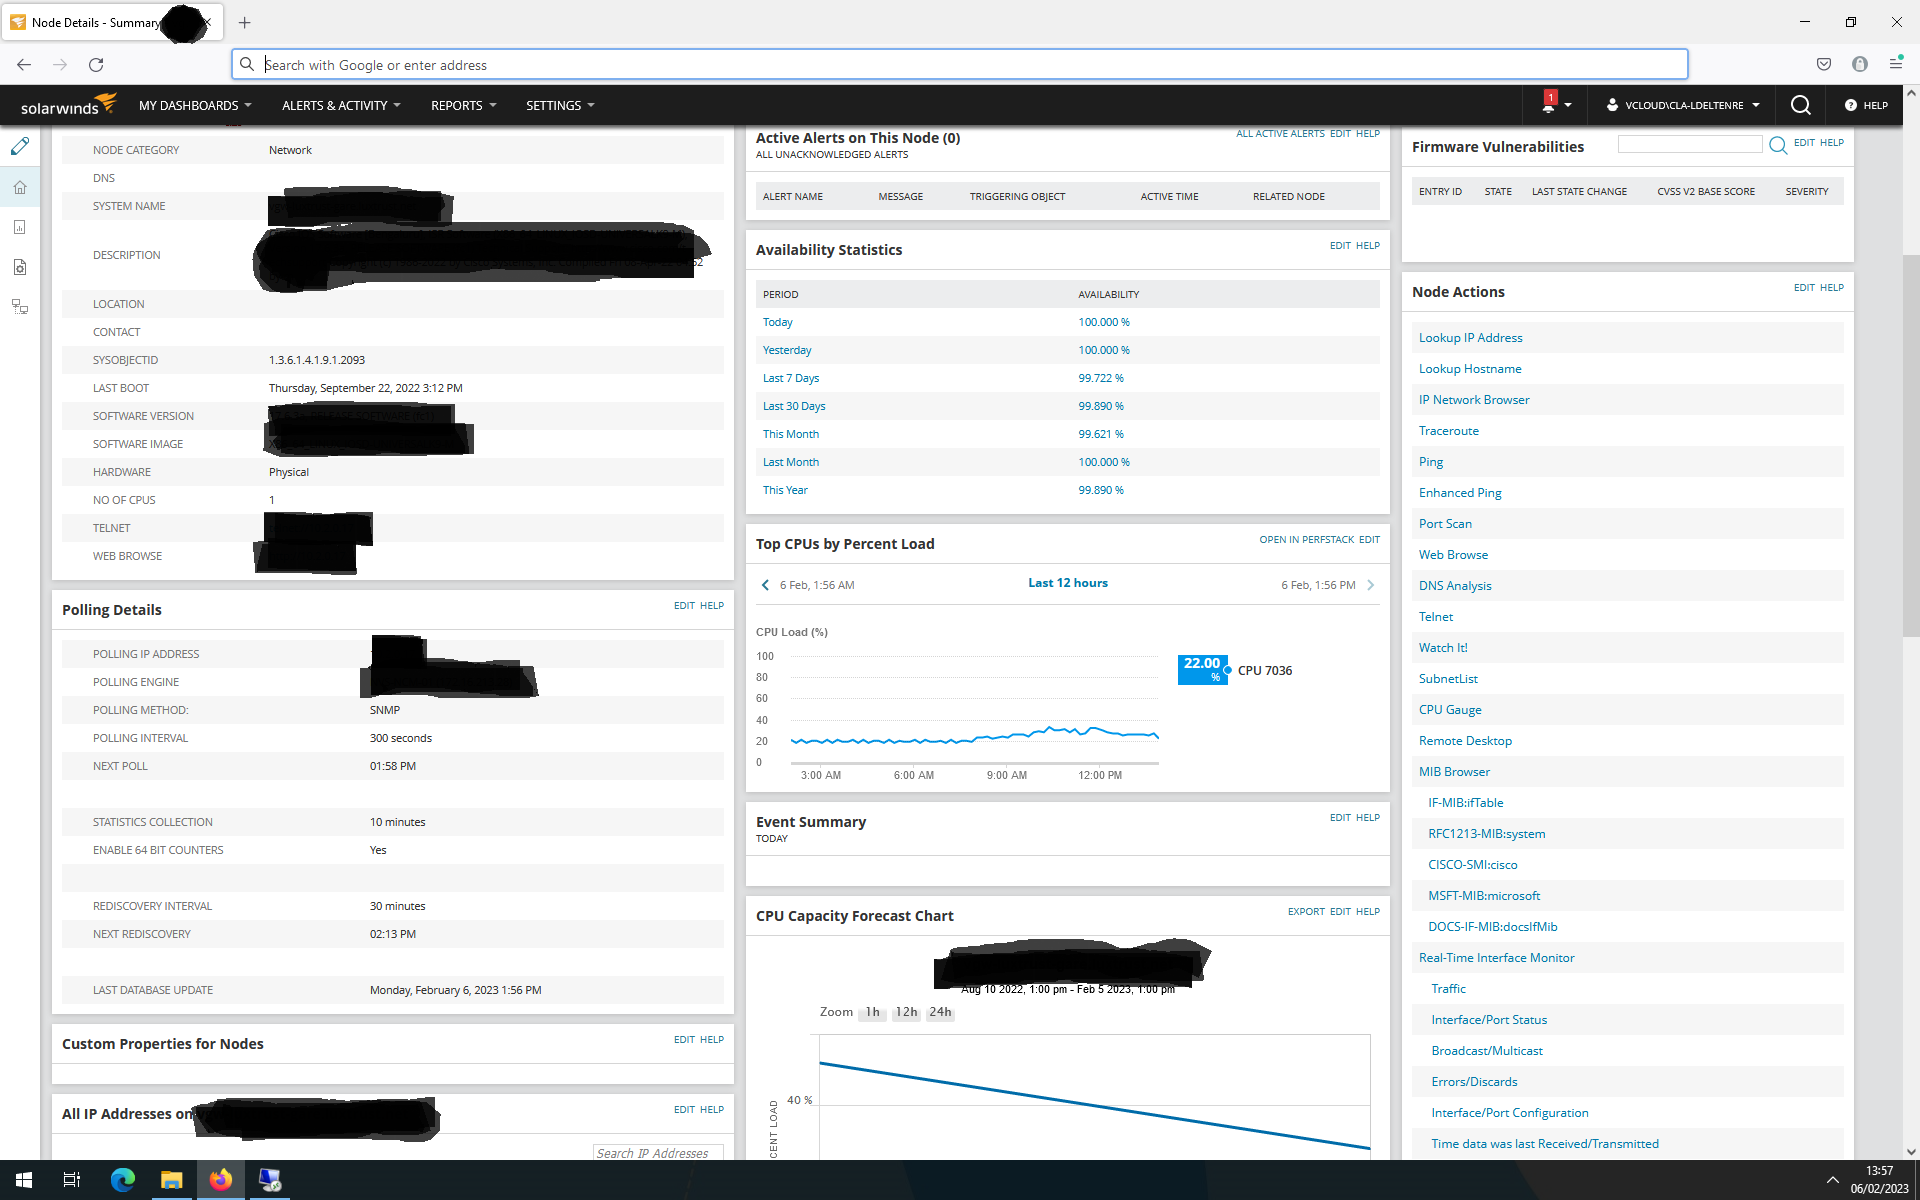Open the user account dropdown arrow

pos(1754,105)
